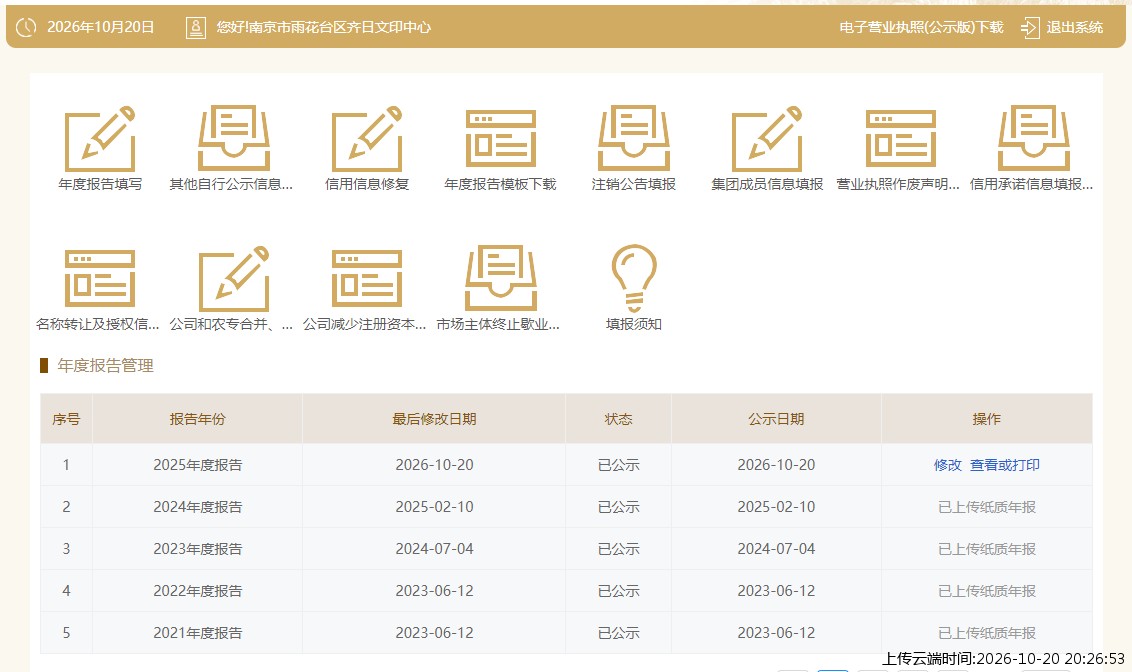Click 公示日期 column header
1132x672 pixels.
[776, 419]
